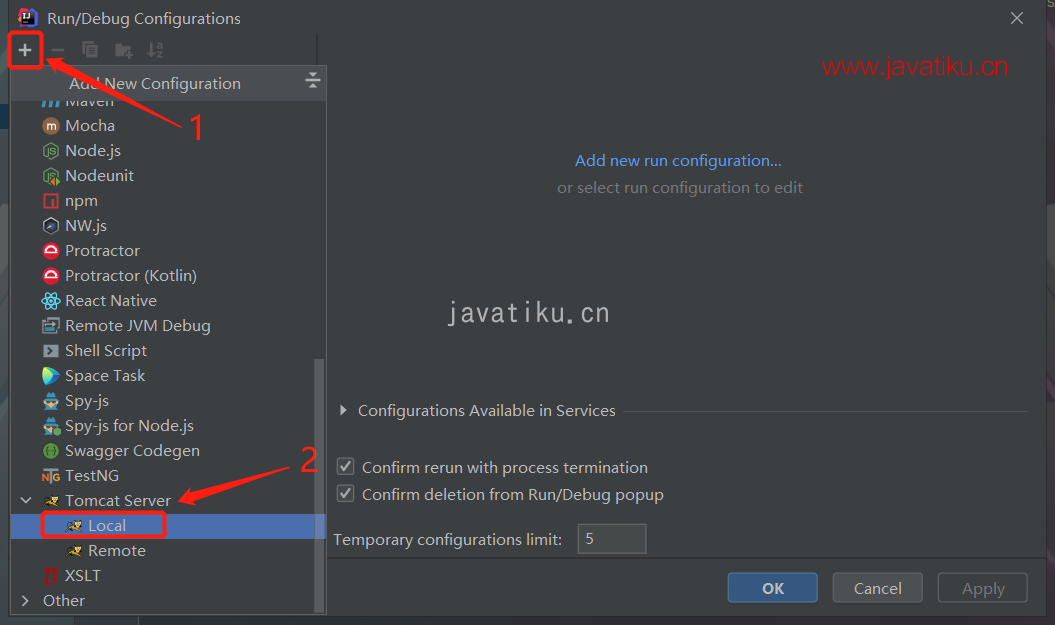This screenshot has width=1055, height=625.
Task: Click the Swagger Codegen icon
Action: [x=51, y=451]
